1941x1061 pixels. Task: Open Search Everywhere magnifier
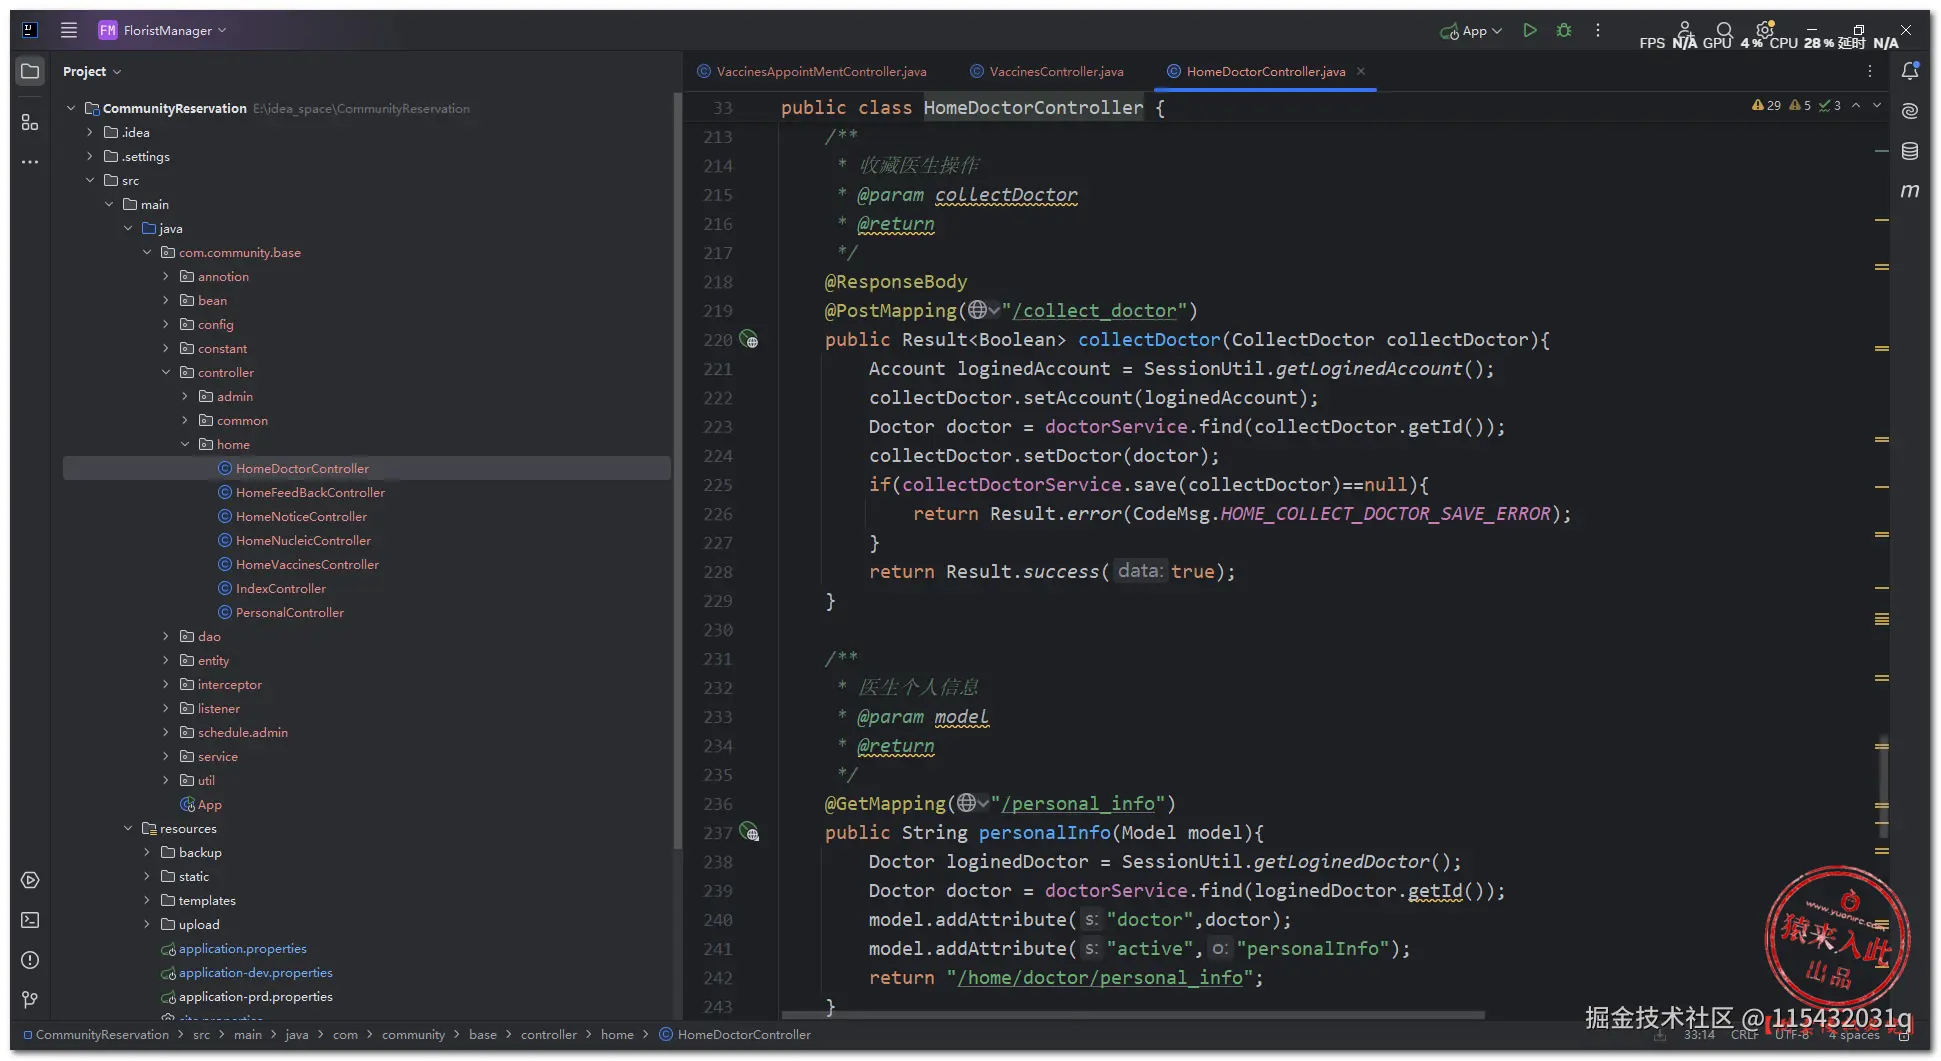(1724, 30)
